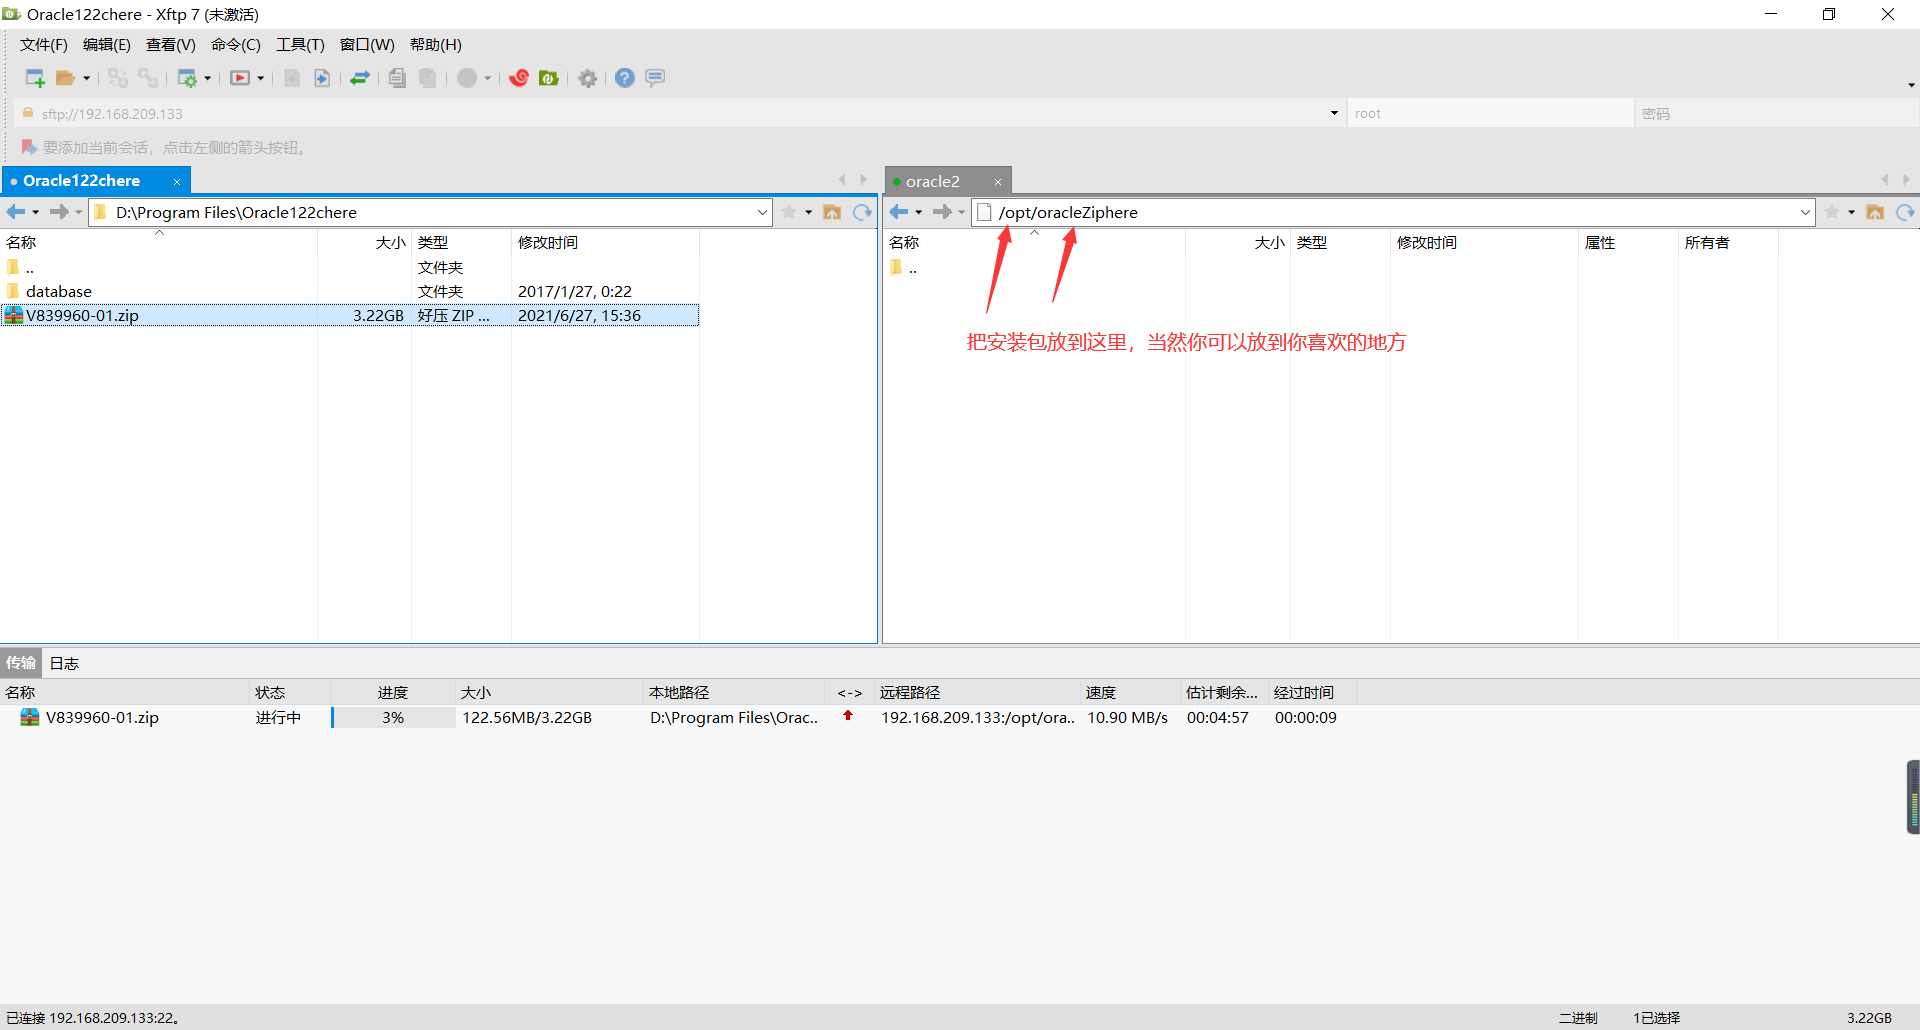Open the local favorites dropdown arrow
The height and width of the screenshot is (1030, 1920).
[x=808, y=212]
